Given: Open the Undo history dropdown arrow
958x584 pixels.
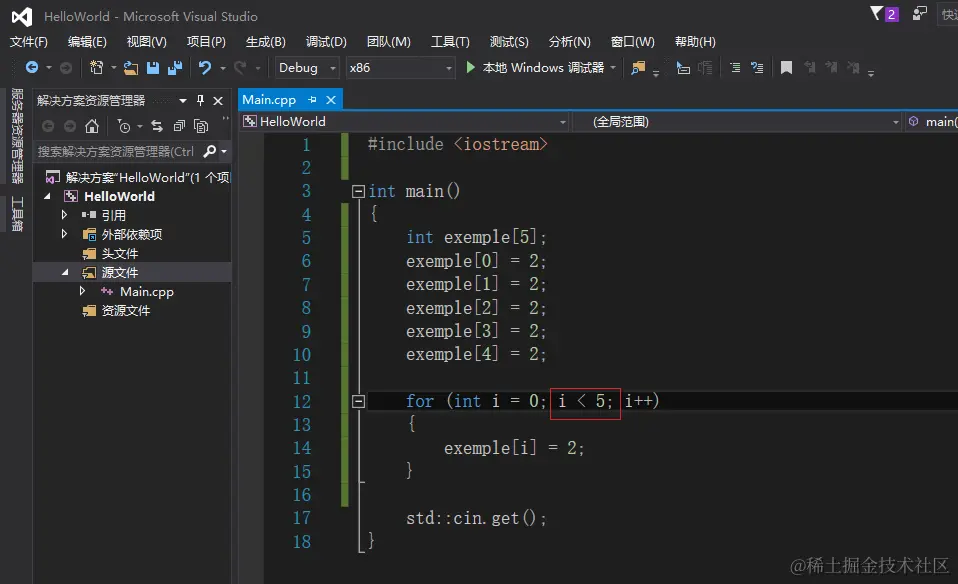Looking at the screenshot, I should tap(223, 68).
